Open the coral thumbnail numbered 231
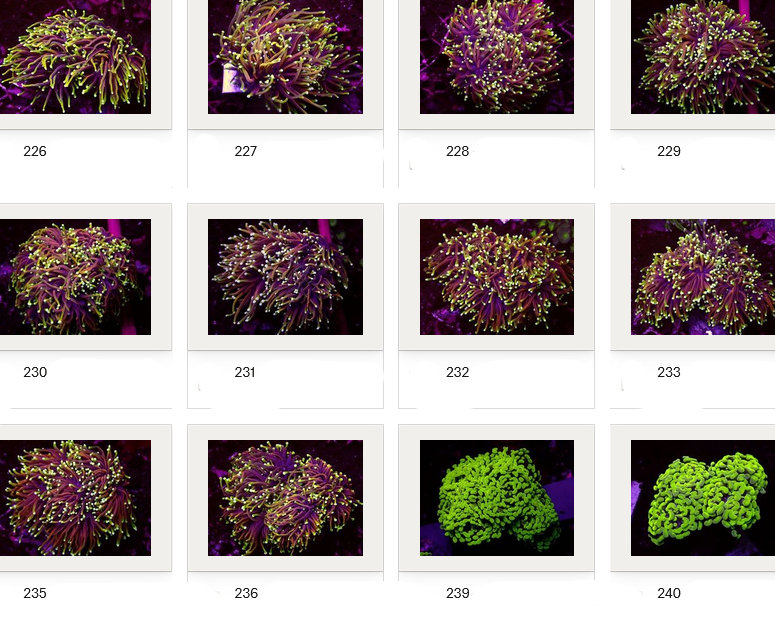775x625 pixels. [285, 277]
